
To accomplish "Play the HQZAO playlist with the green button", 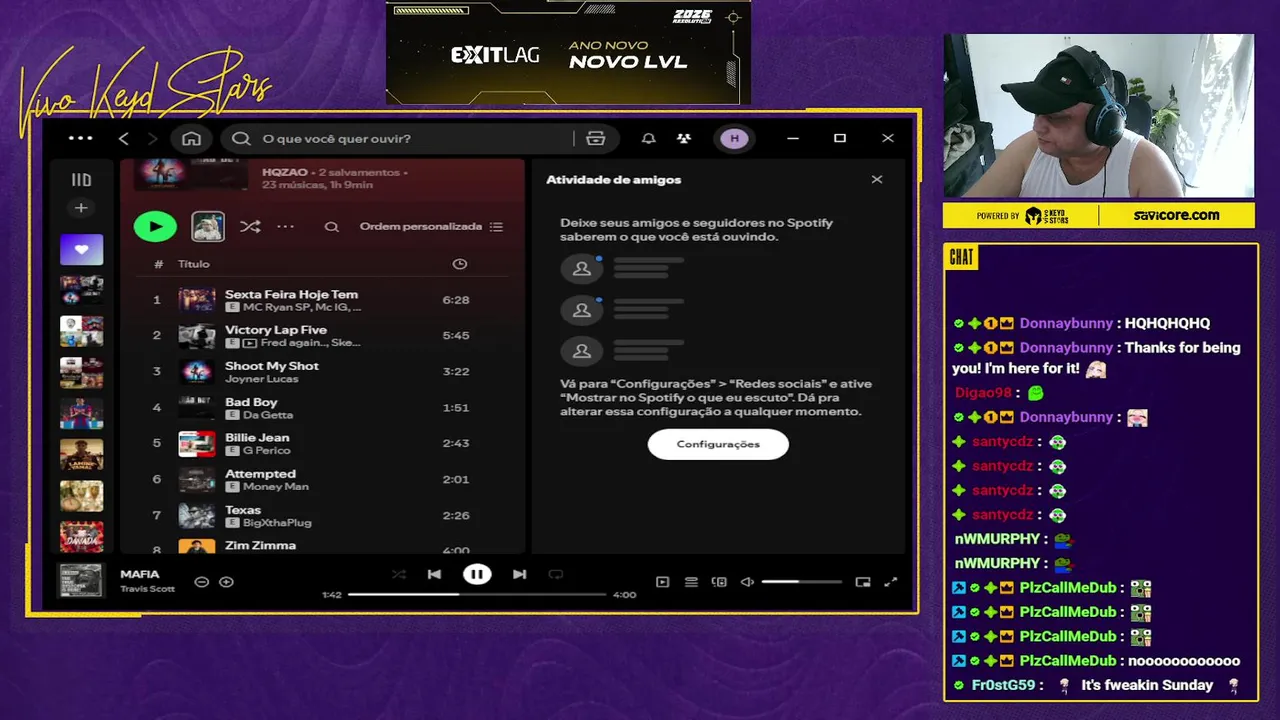I will [155, 227].
